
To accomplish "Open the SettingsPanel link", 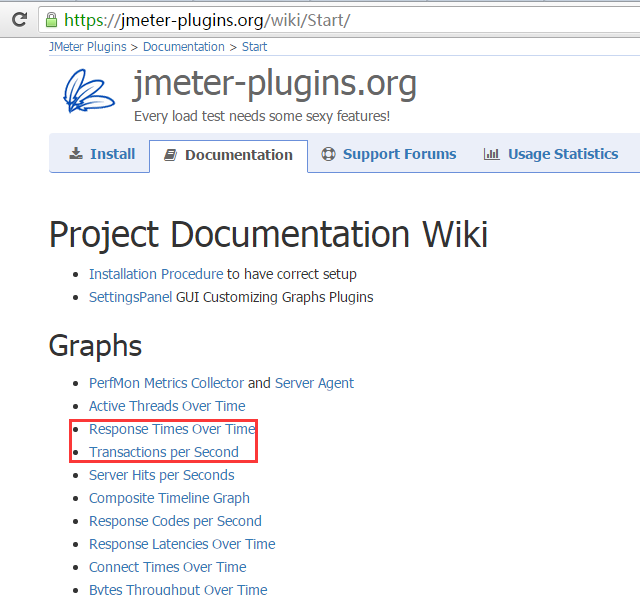I will 130,297.
